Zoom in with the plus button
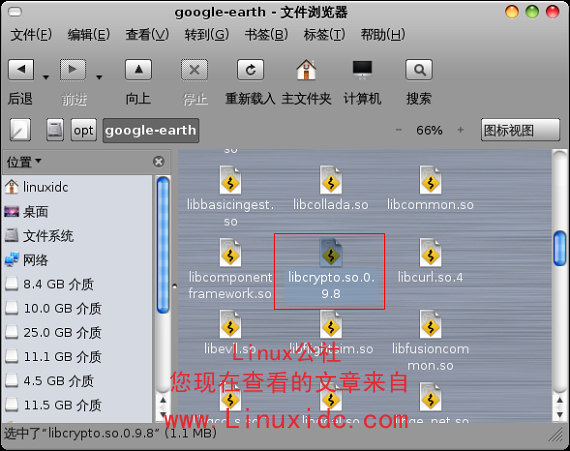 pos(461,130)
